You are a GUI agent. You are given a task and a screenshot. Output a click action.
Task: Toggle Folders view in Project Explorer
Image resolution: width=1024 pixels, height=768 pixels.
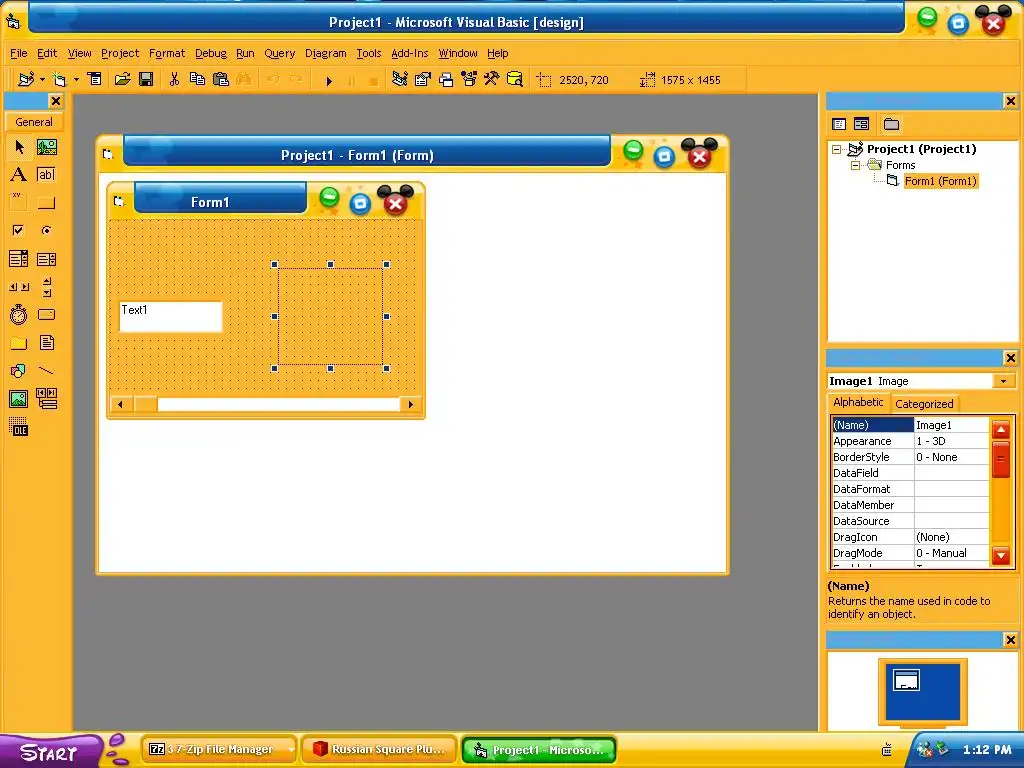[891, 124]
